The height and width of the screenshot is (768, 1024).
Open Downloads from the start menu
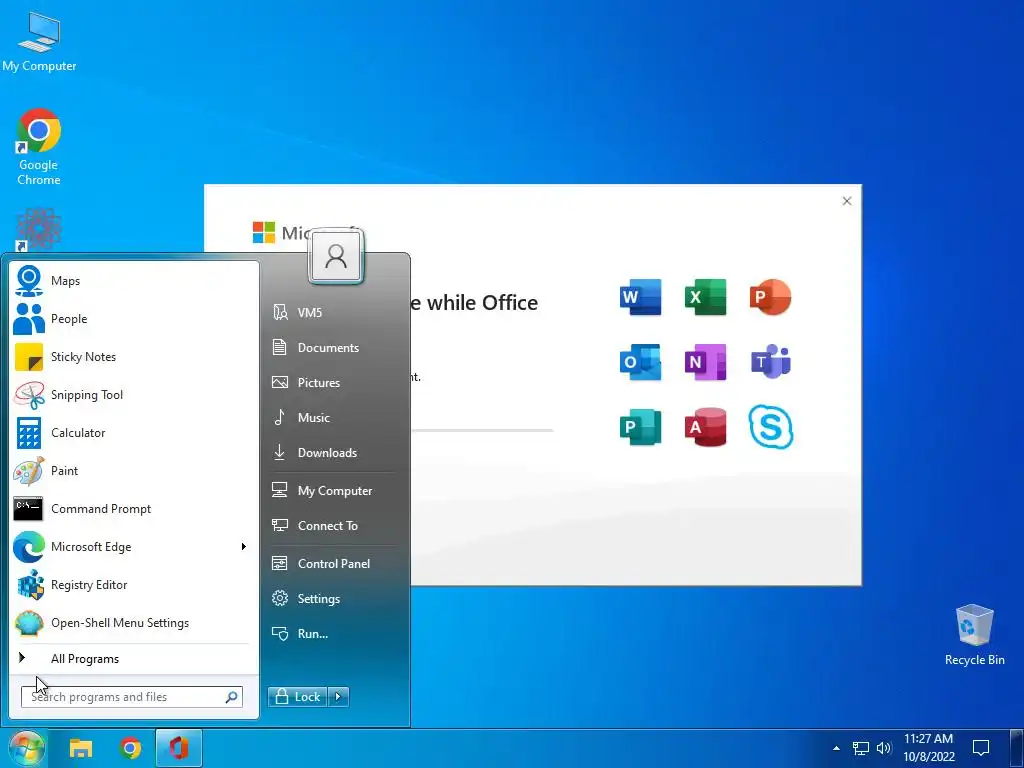pos(333,453)
